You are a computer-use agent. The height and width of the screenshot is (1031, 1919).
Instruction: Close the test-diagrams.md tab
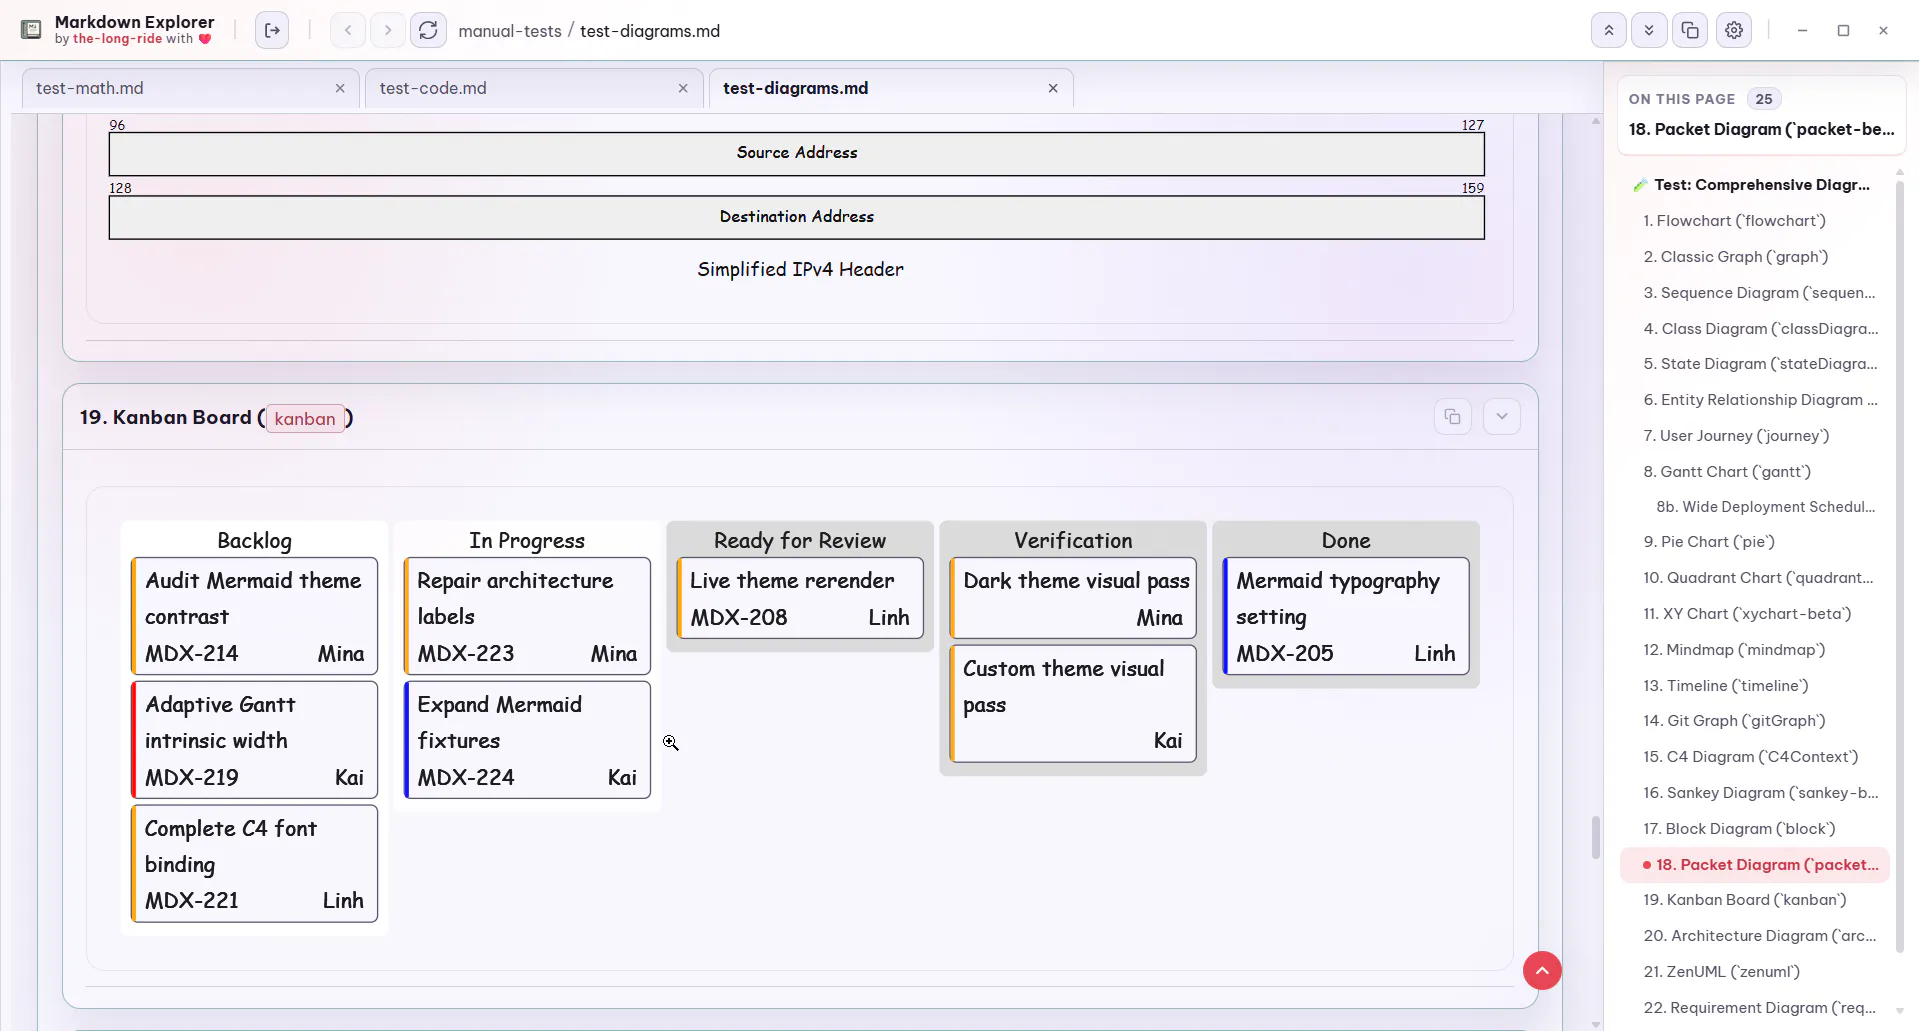pyautogui.click(x=1053, y=88)
